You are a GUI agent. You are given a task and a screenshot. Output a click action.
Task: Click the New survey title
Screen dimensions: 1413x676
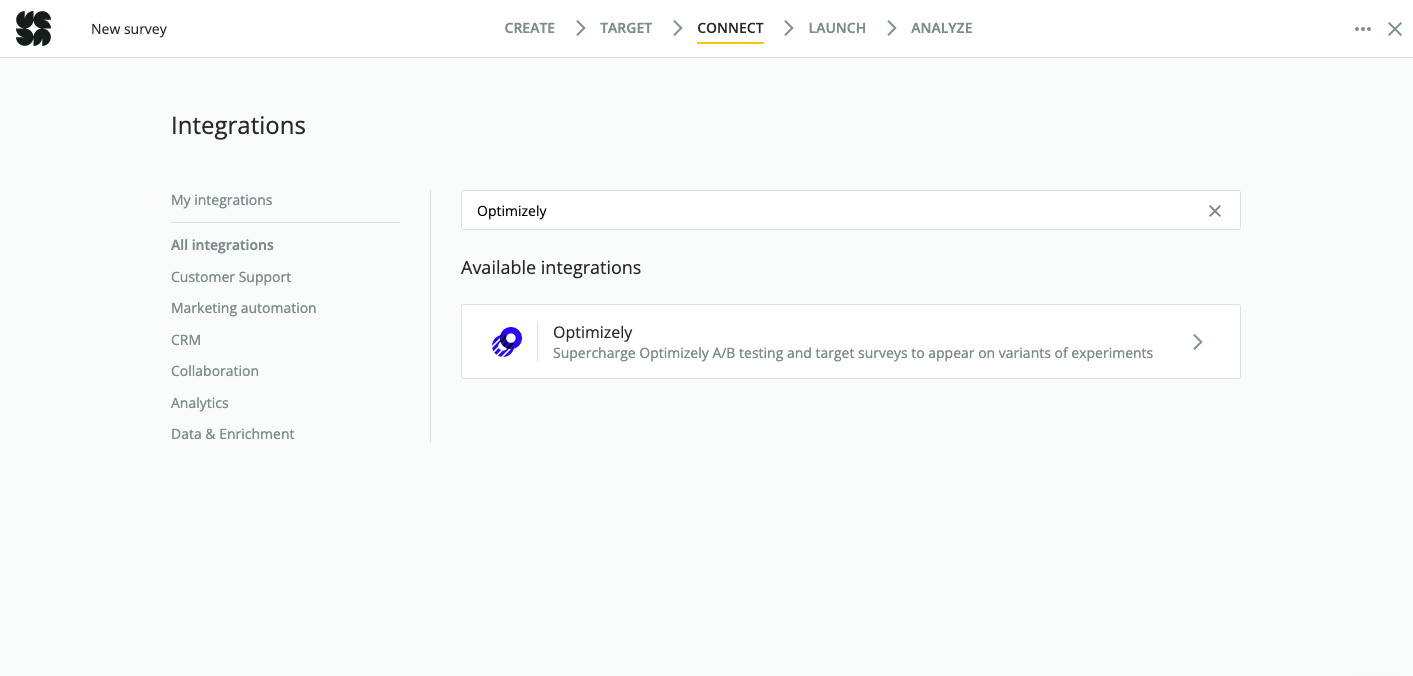pos(129,29)
